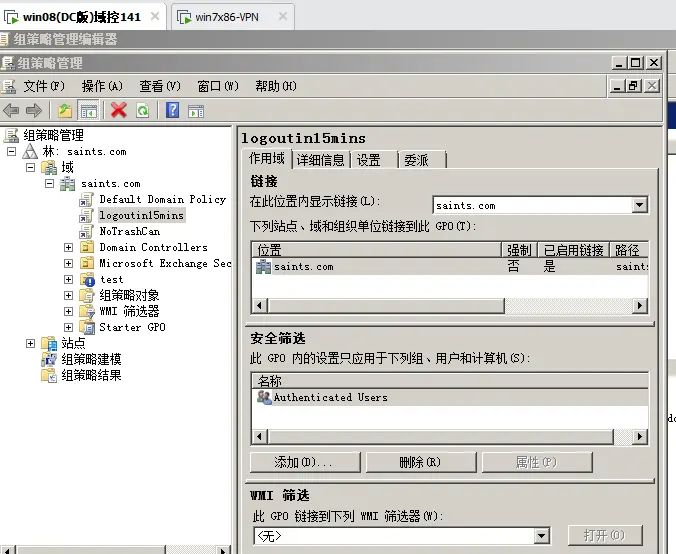The width and height of the screenshot is (676, 554).
Task: Click the links list left scroll arrow
Action: pos(259,306)
